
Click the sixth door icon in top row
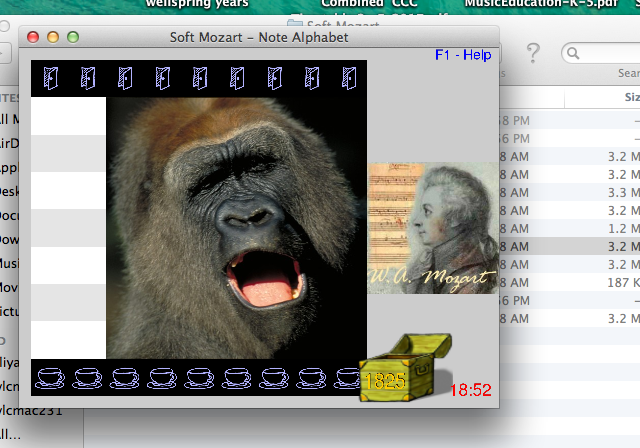(x=237, y=78)
